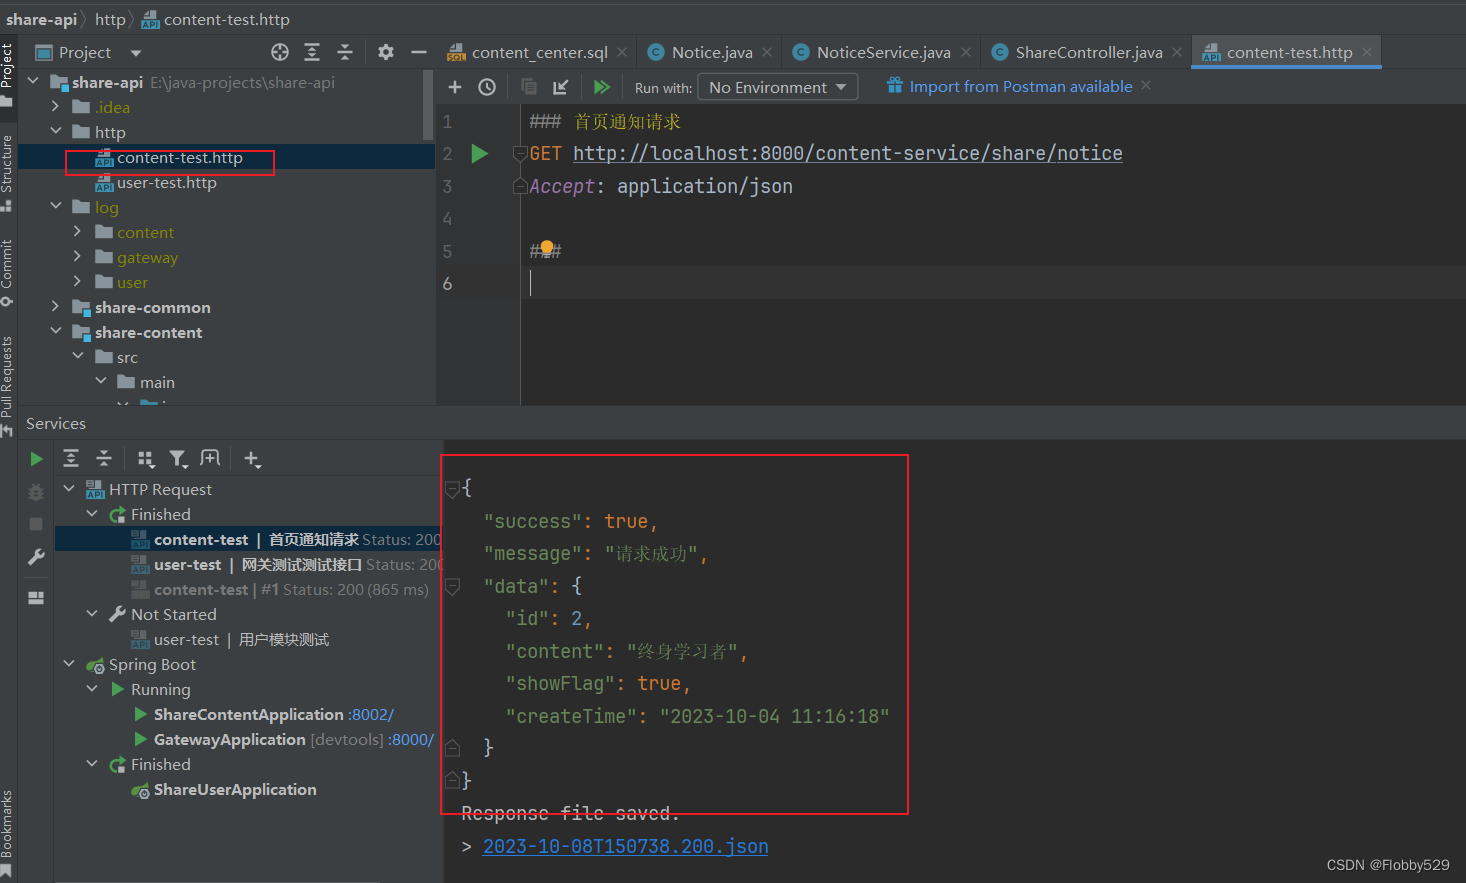Hide the Project panel with minus icon

tap(419, 52)
